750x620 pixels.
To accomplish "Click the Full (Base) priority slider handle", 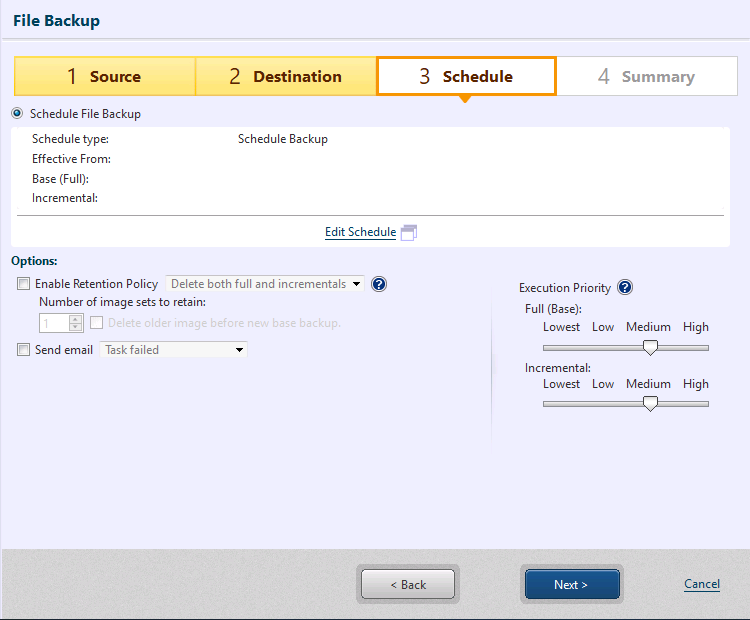I will click(650, 348).
